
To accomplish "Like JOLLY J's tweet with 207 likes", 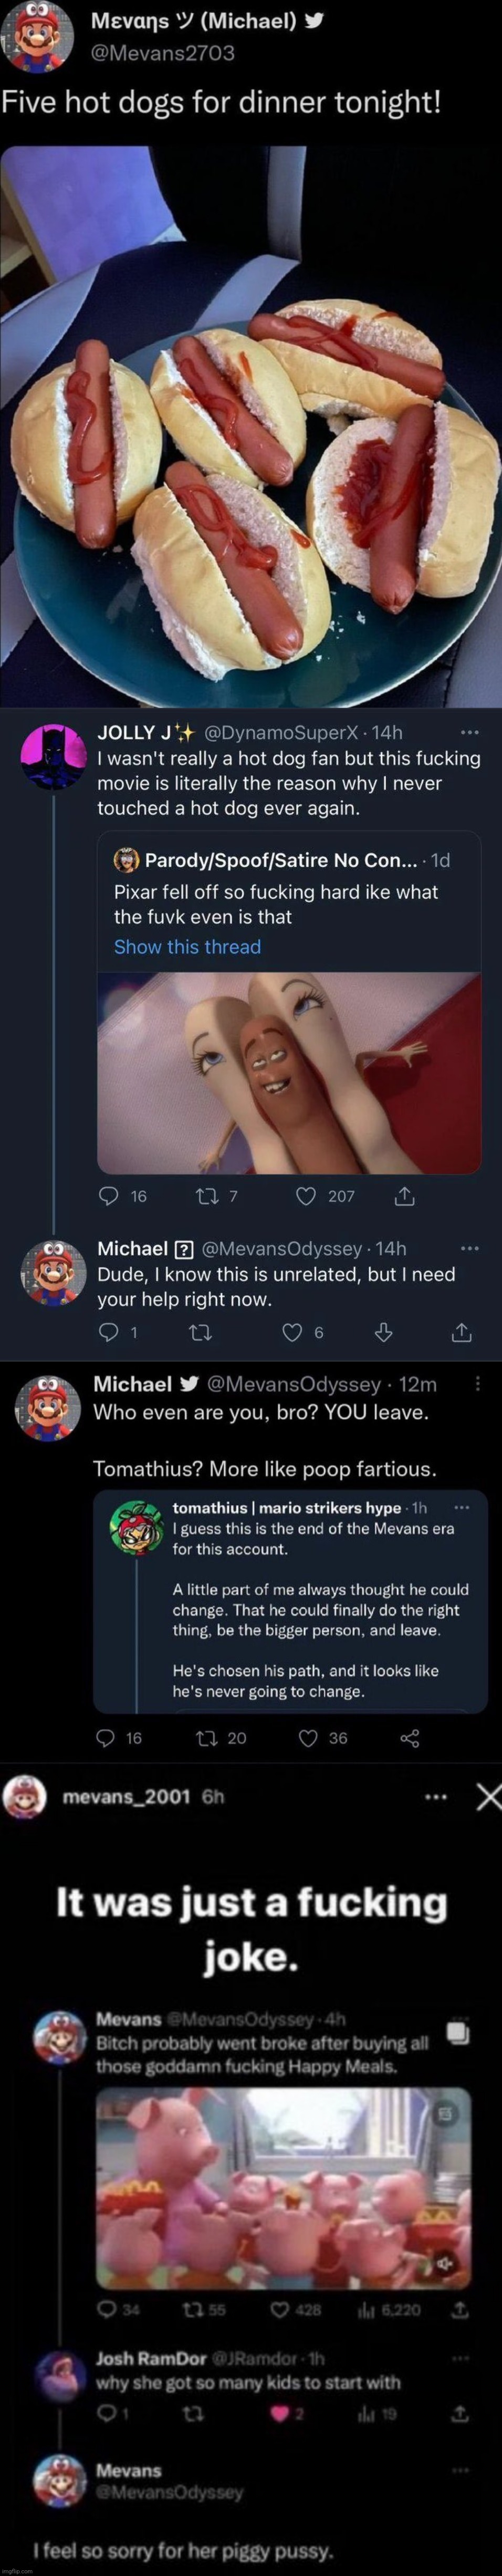I will pos(306,1196).
